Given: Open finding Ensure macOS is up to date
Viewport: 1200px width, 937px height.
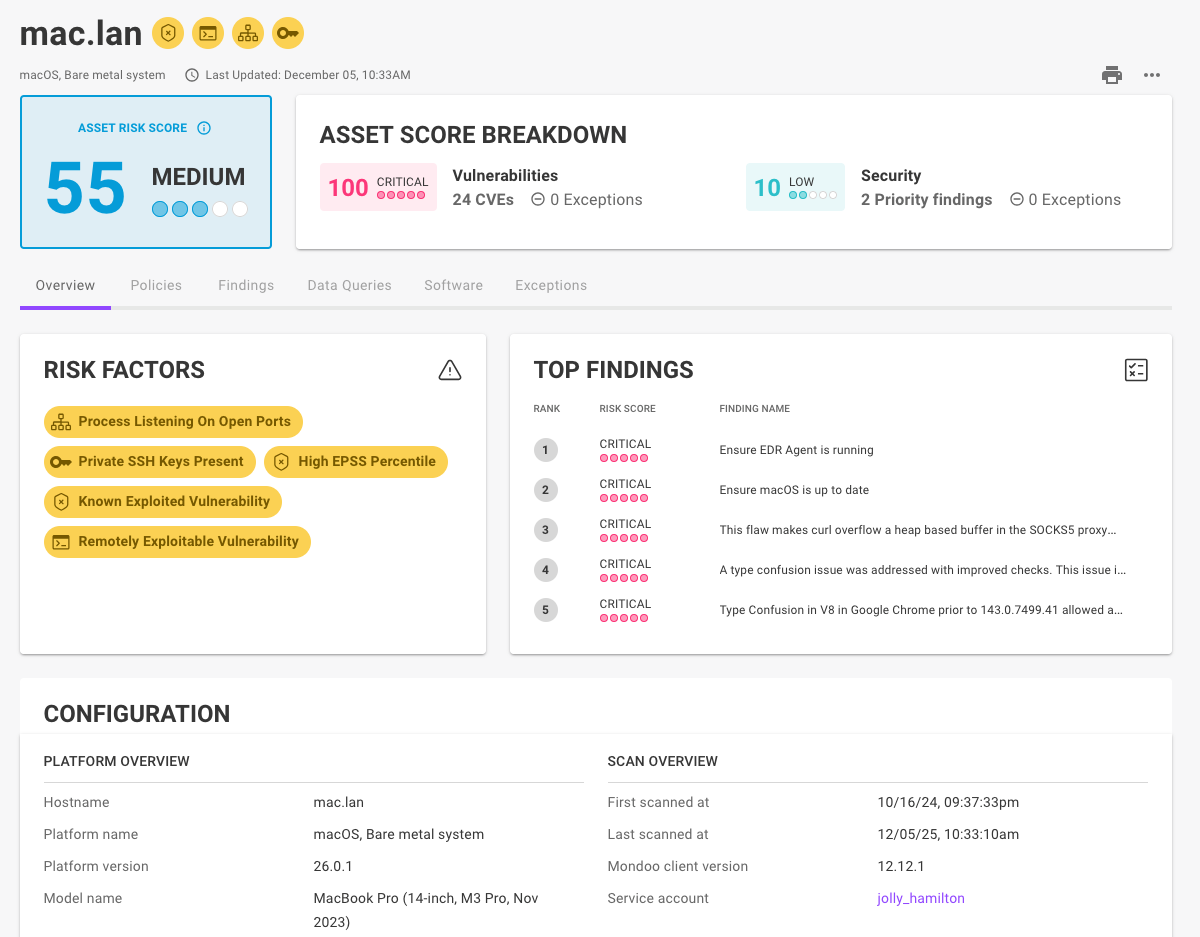Looking at the screenshot, I should click(x=794, y=490).
